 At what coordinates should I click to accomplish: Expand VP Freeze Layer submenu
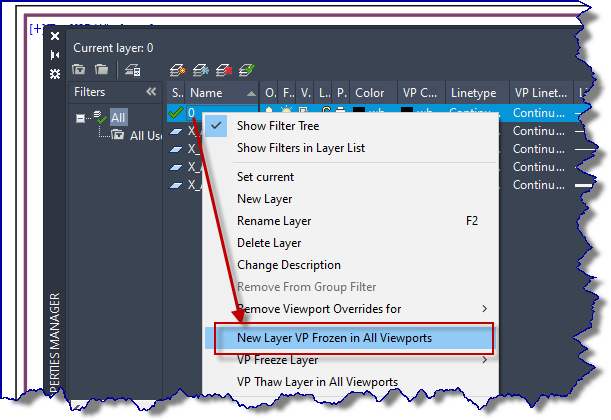click(x=350, y=360)
